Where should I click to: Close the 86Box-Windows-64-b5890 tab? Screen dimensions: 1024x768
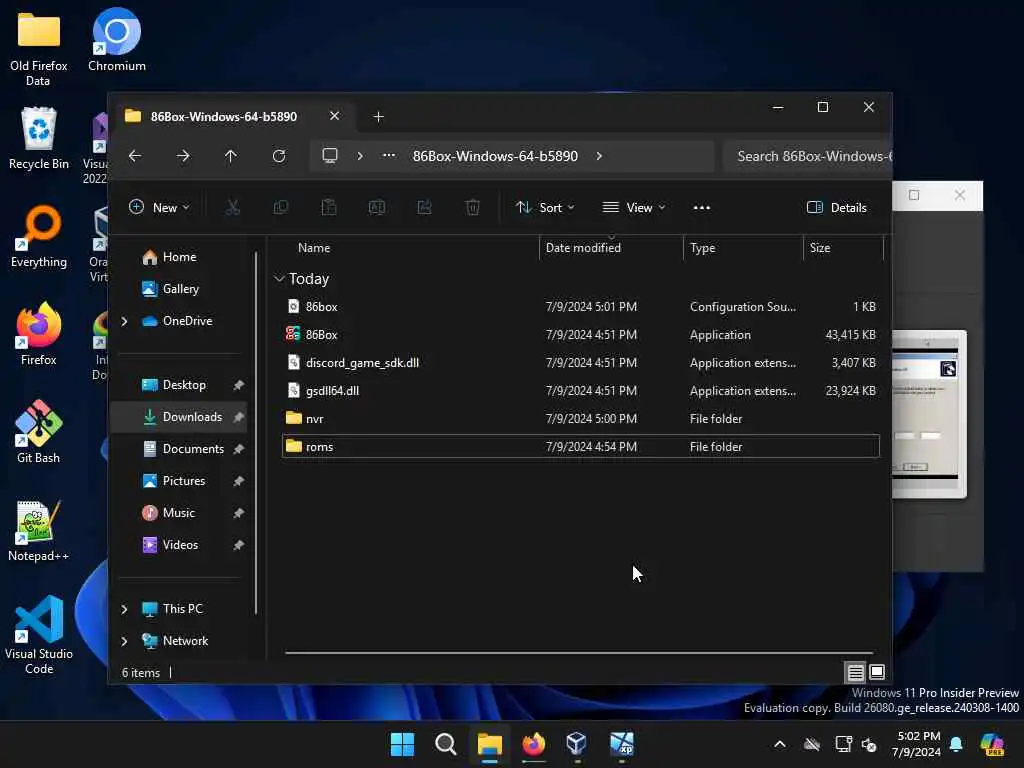pos(334,116)
